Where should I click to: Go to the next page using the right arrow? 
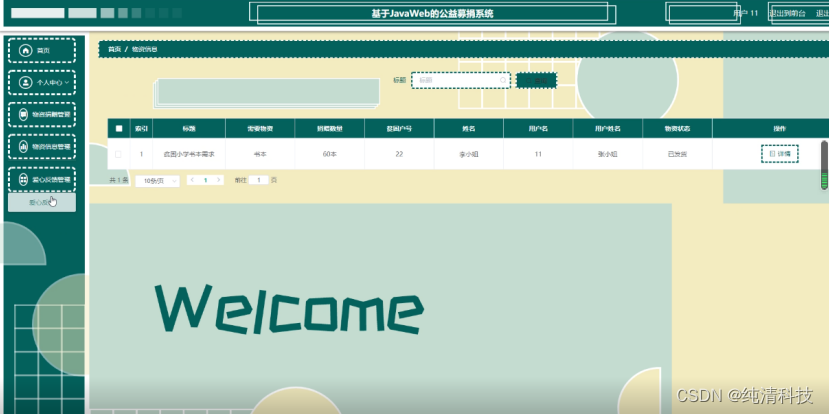tap(219, 180)
